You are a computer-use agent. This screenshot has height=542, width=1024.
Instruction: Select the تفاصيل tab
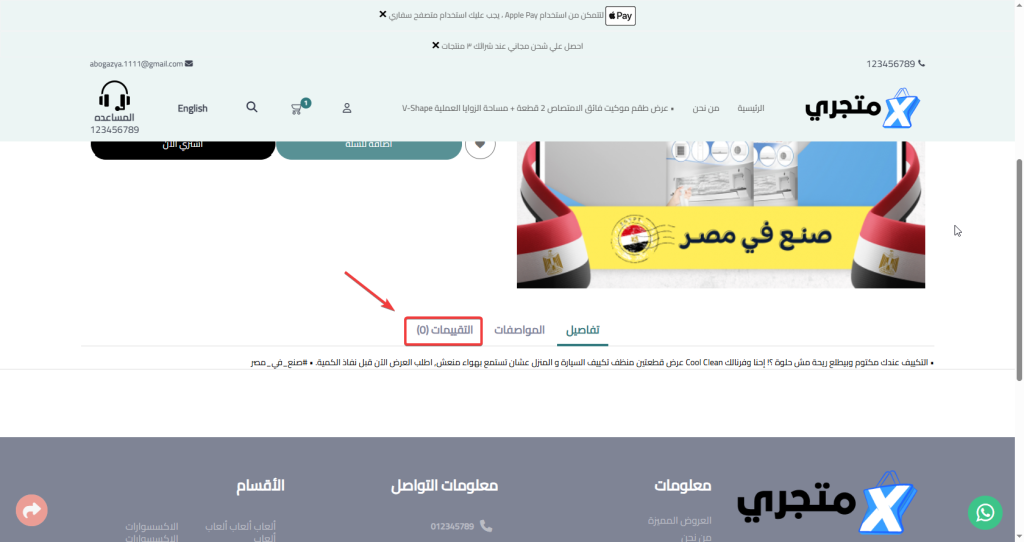[583, 330]
